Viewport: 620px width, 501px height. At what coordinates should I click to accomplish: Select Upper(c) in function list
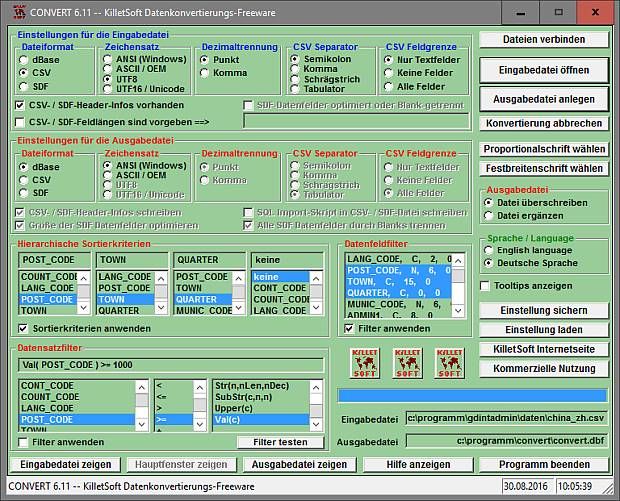tap(261, 408)
